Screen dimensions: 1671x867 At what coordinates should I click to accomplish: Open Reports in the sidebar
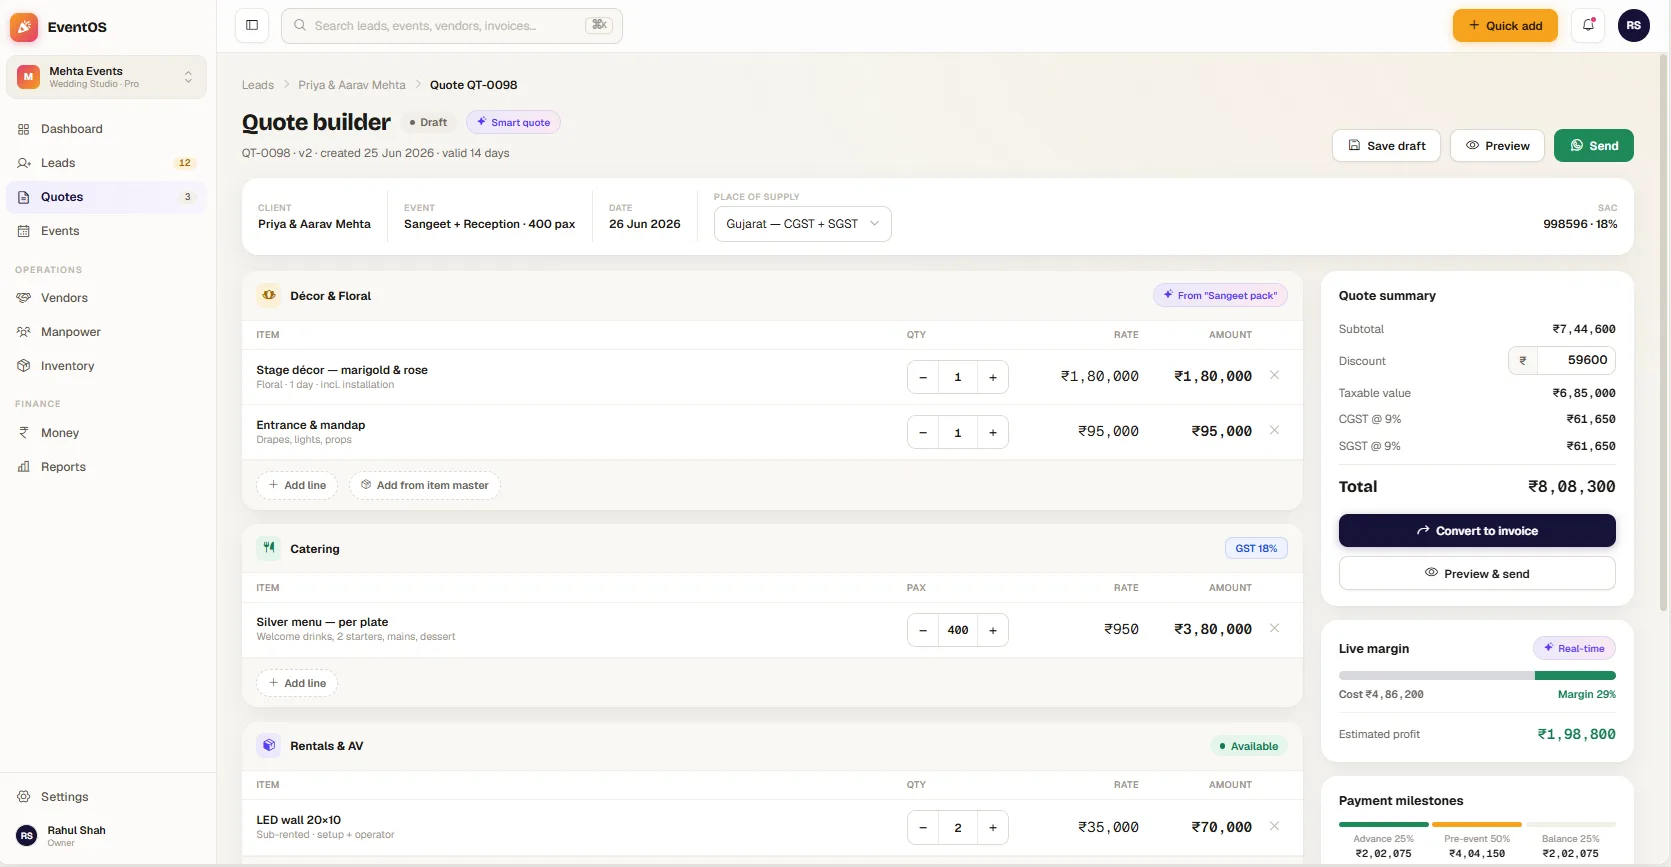(106, 467)
